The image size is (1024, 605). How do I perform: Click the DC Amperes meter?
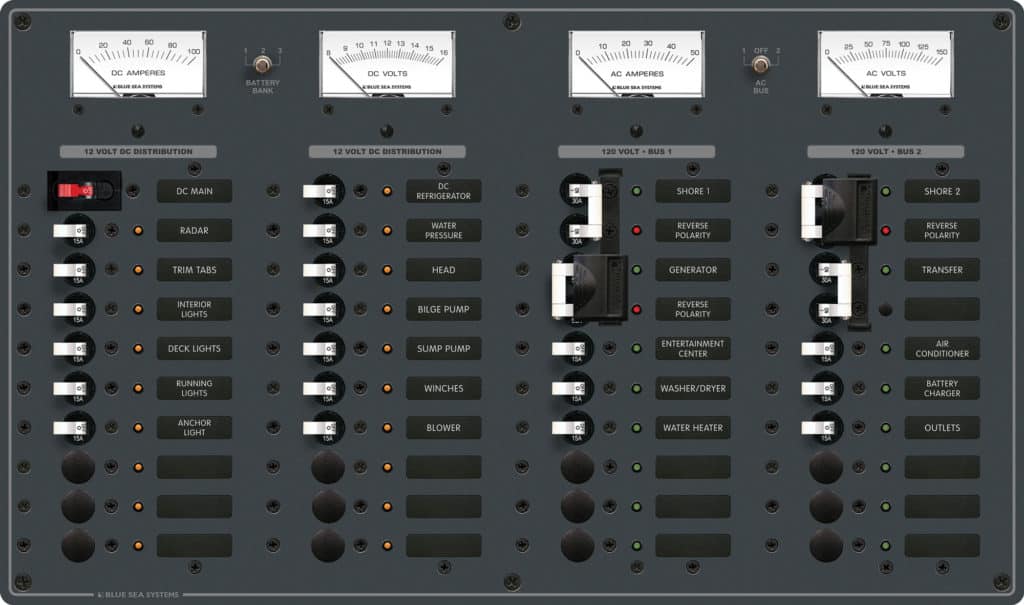tap(138, 63)
